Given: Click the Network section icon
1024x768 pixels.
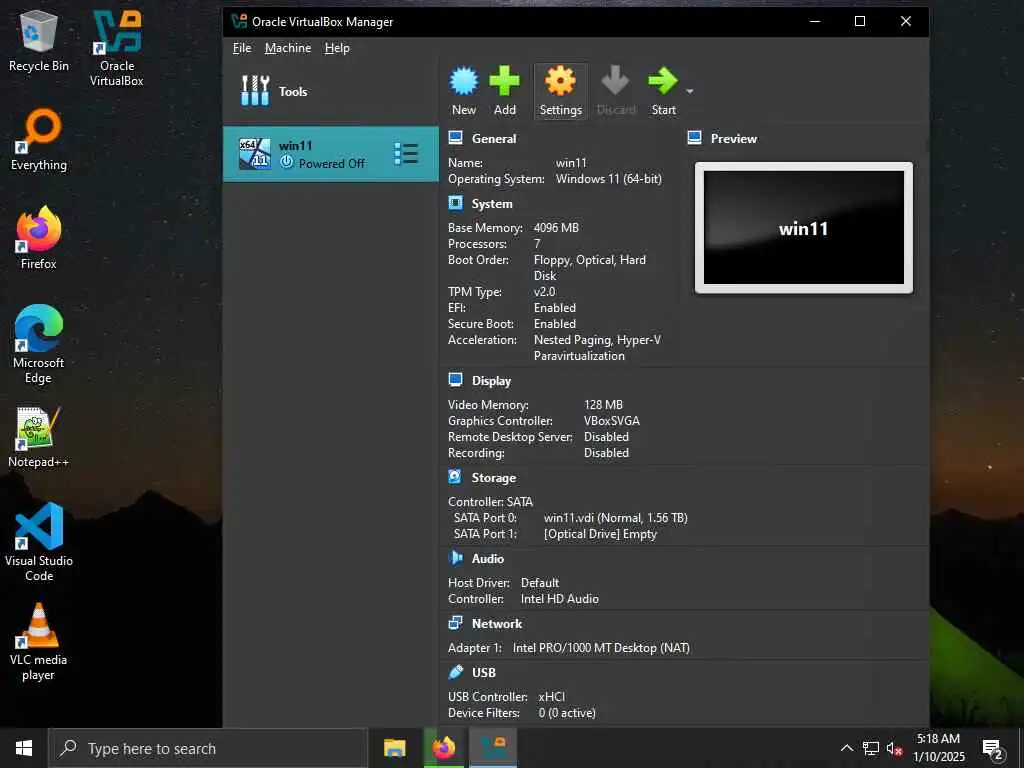Looking at the screenshot, I should click(x=455, y=623).
